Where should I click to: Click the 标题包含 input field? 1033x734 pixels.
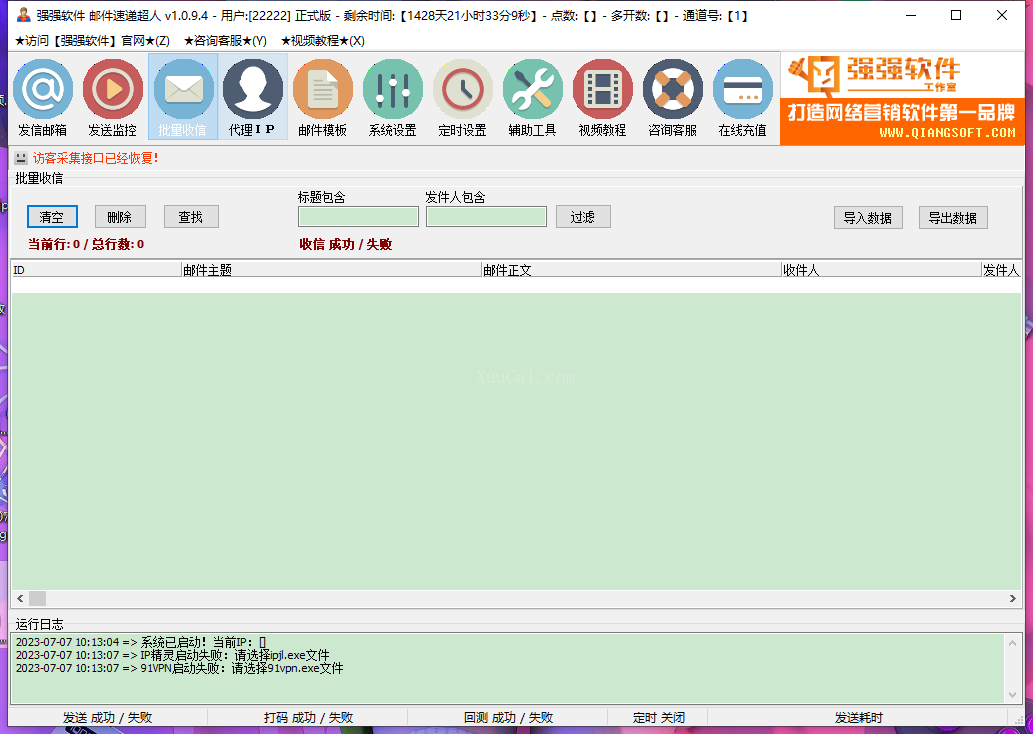pyautogui.click(x=358, y=217)
